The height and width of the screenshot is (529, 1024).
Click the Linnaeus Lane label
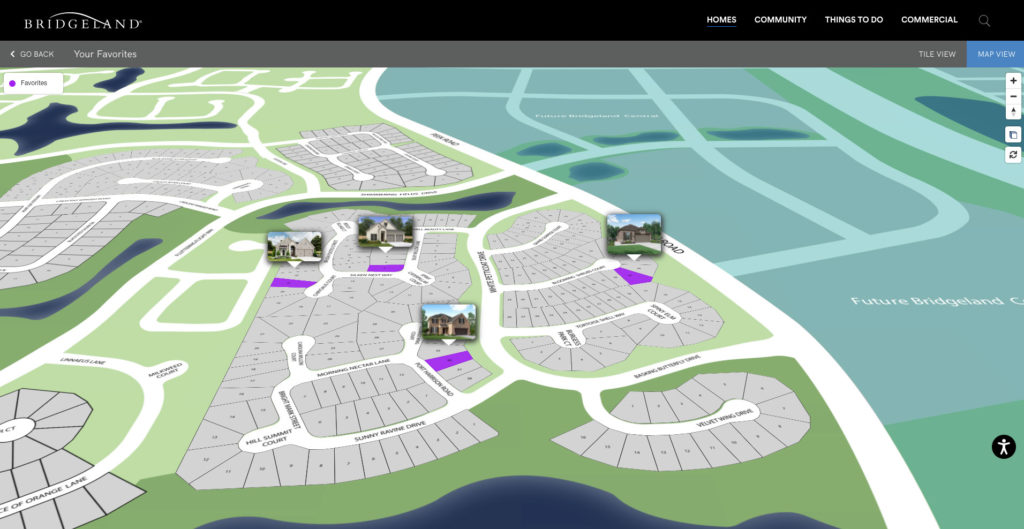[83, 361]
